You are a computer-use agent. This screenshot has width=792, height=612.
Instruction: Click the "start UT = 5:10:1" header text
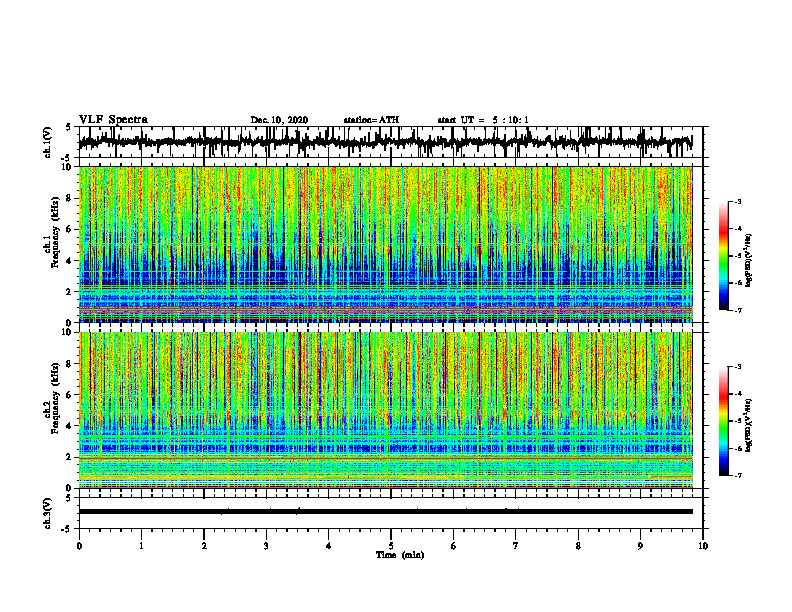[x=483, y=120]
